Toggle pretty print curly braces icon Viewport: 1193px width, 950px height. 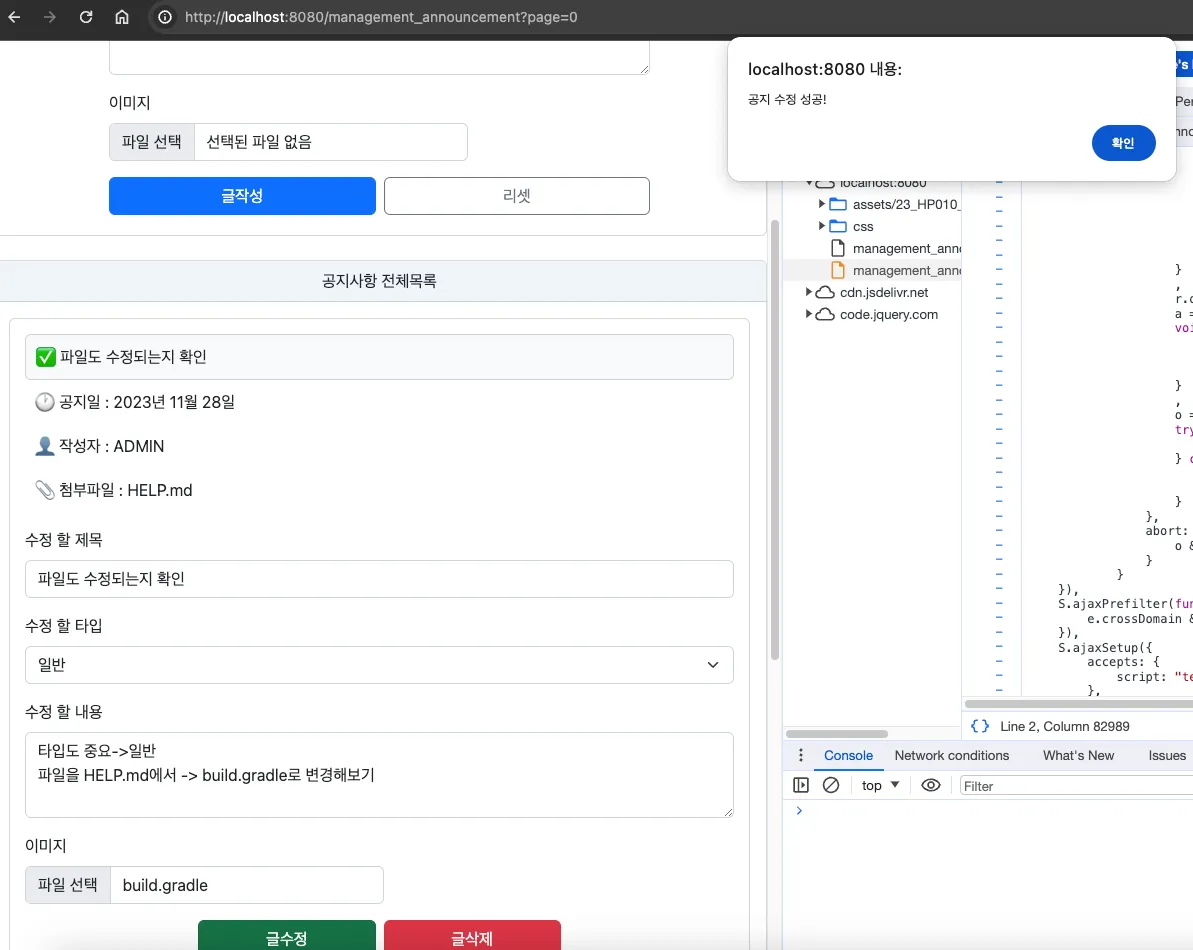(980, 726)
